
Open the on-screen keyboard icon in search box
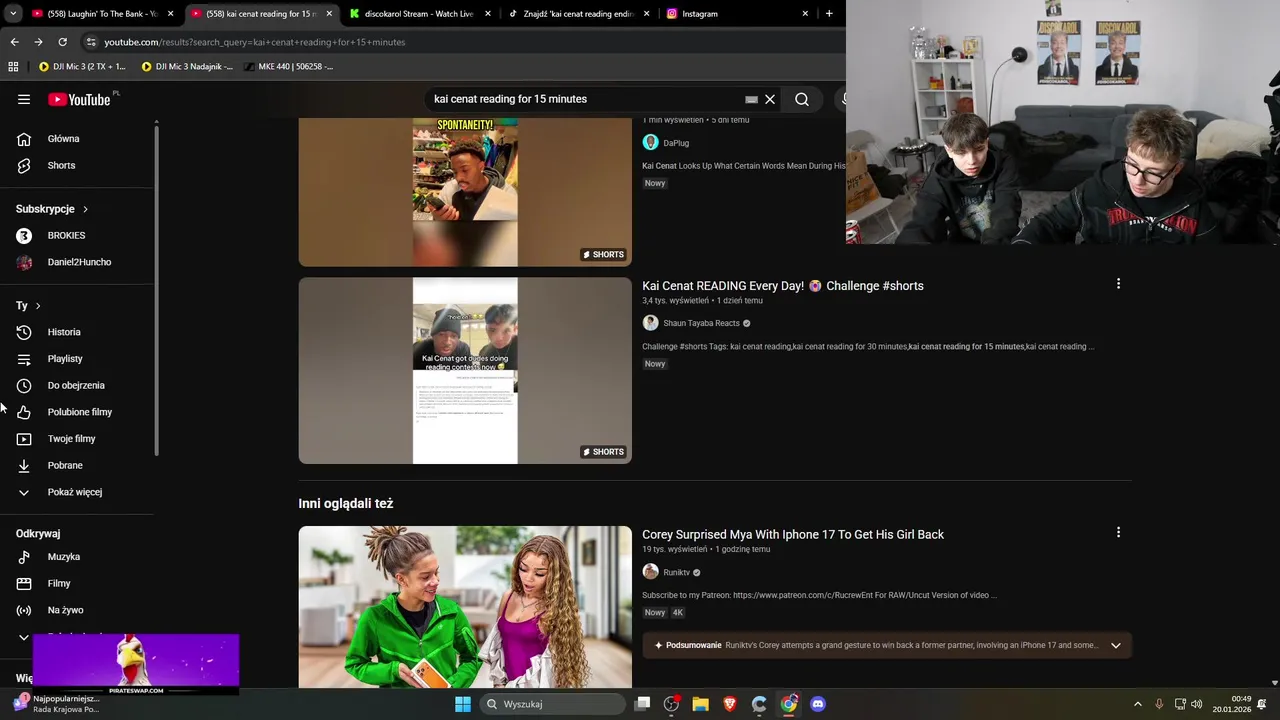coord(751,99)
